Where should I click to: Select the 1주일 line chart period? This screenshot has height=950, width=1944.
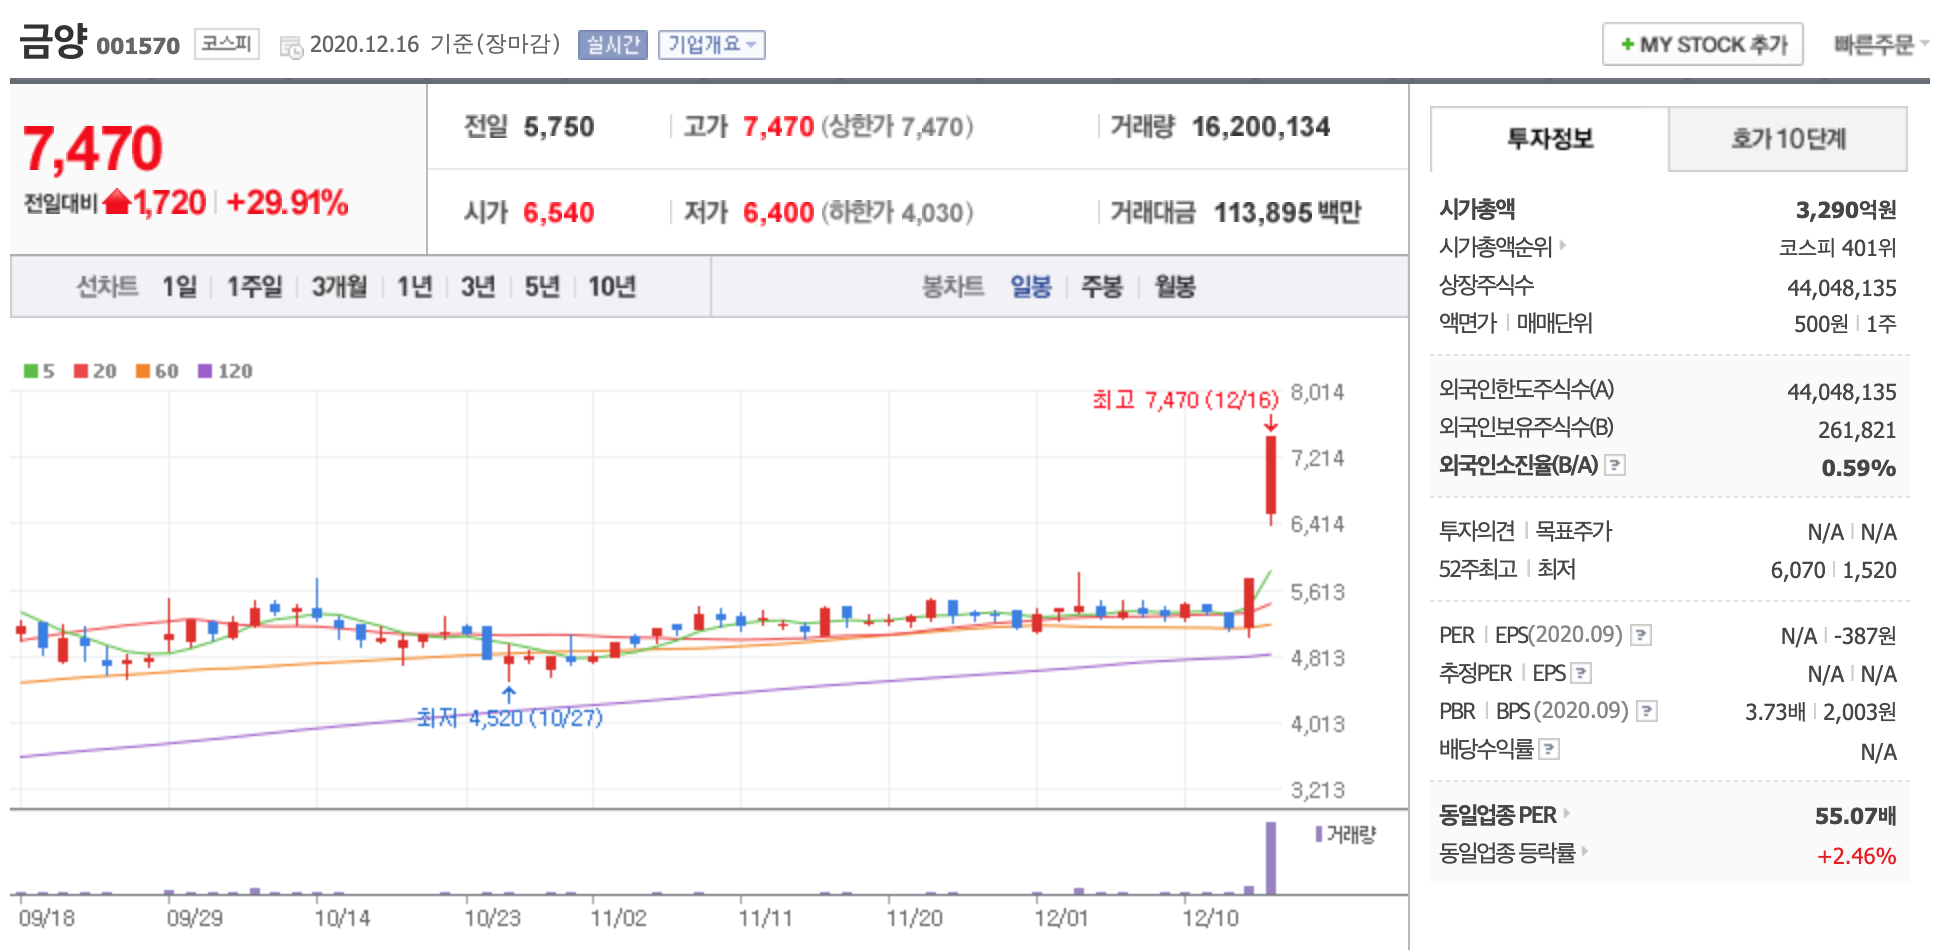point(255,287)
